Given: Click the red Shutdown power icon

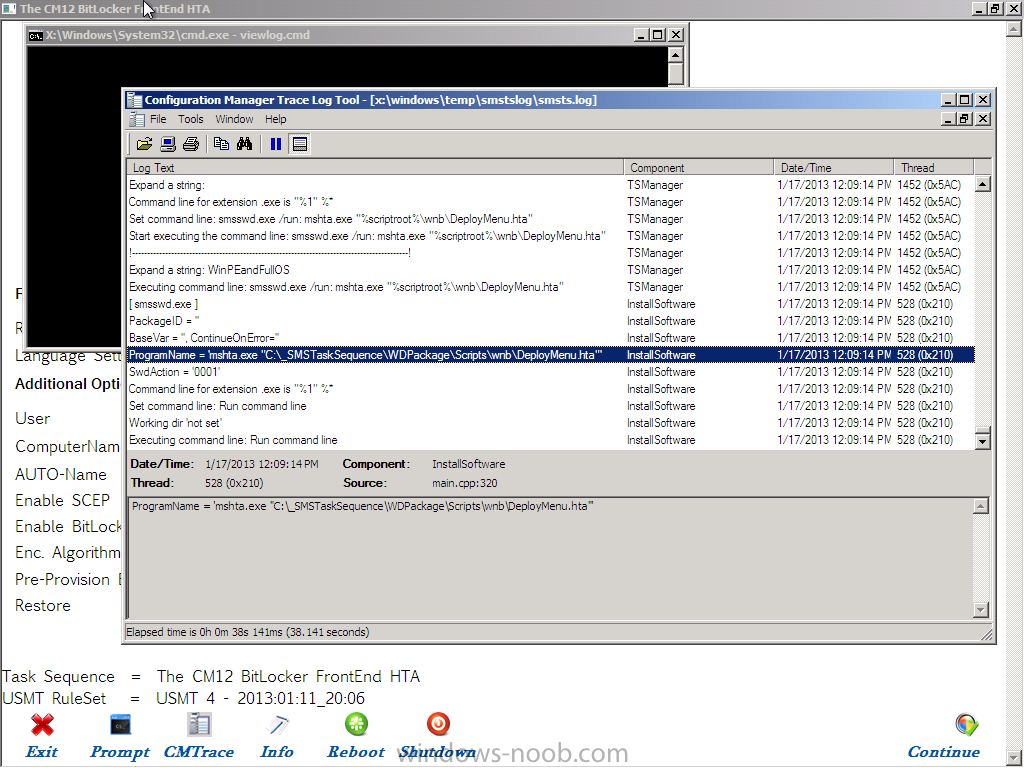Looking at the screenshot, I should pyautogui.click(x=438, y=724).
